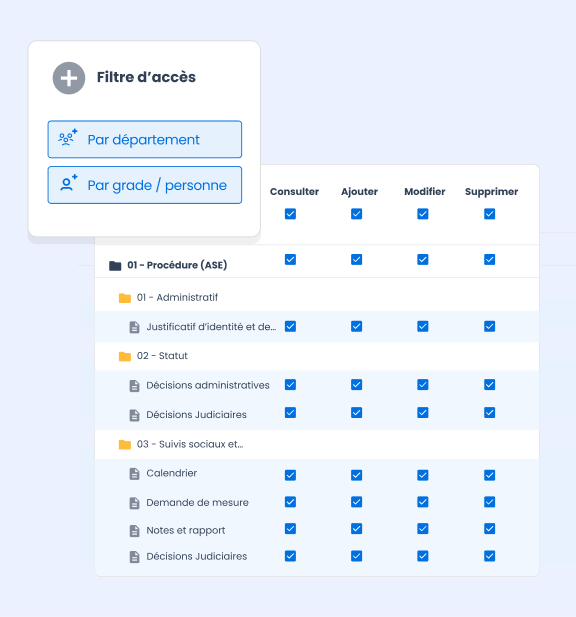Select the 02 - Statut folder label
Image resolution: width=576 pixels, height=617 pixels.
tap(162, 356)
